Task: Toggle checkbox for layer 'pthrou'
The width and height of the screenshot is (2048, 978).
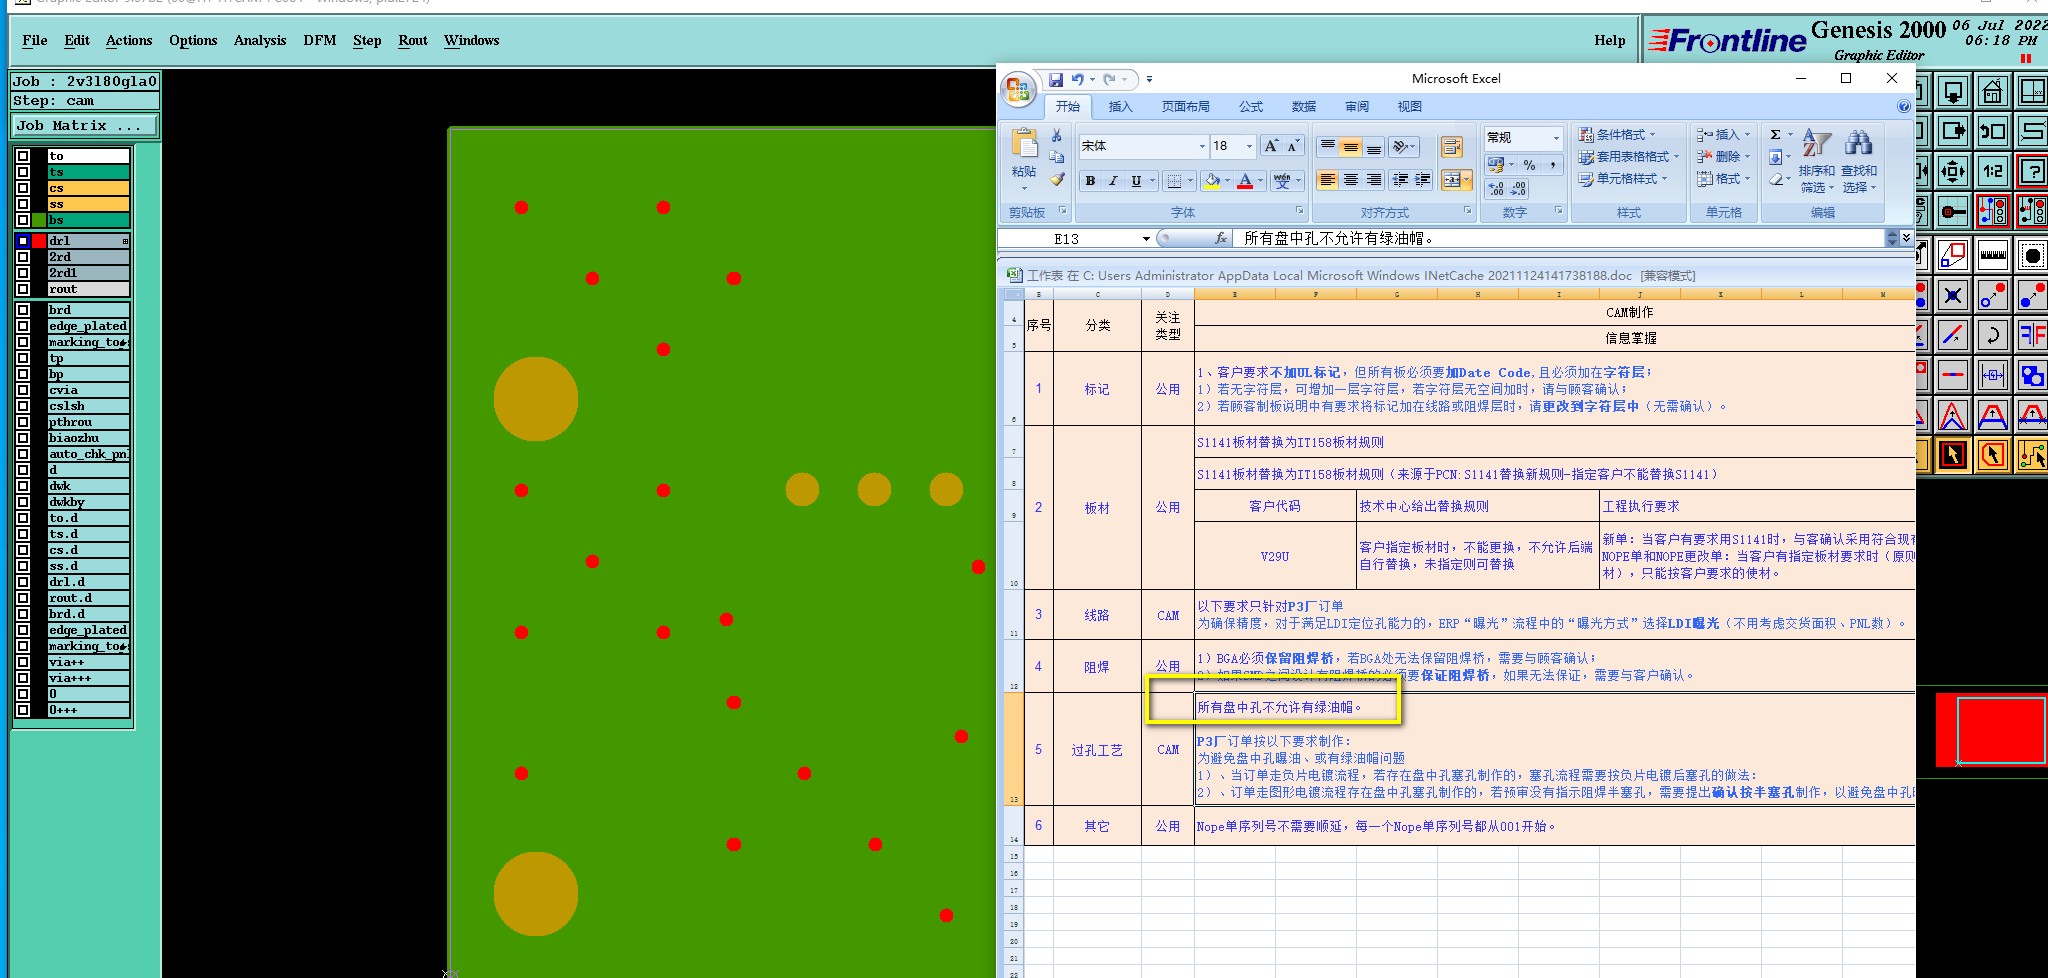Action: 23,422
